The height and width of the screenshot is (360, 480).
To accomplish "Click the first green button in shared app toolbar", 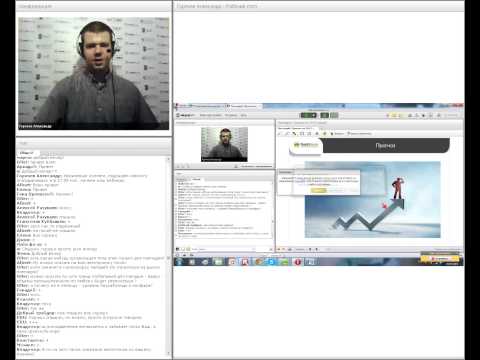I will click(x=309, y=115).
